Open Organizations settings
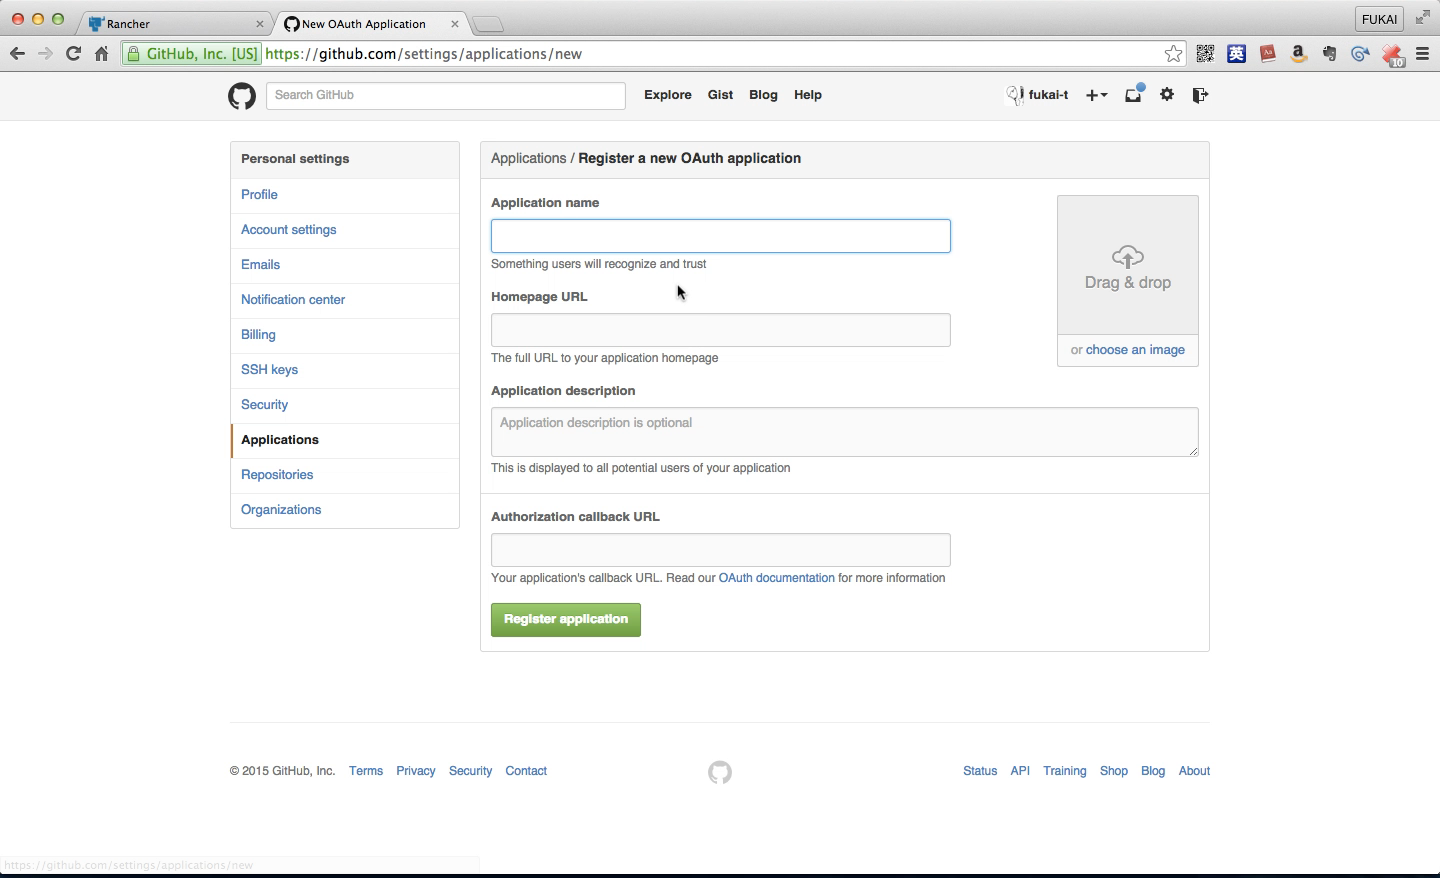Viewport: 1440px width, 878px height. pos(345,510)
